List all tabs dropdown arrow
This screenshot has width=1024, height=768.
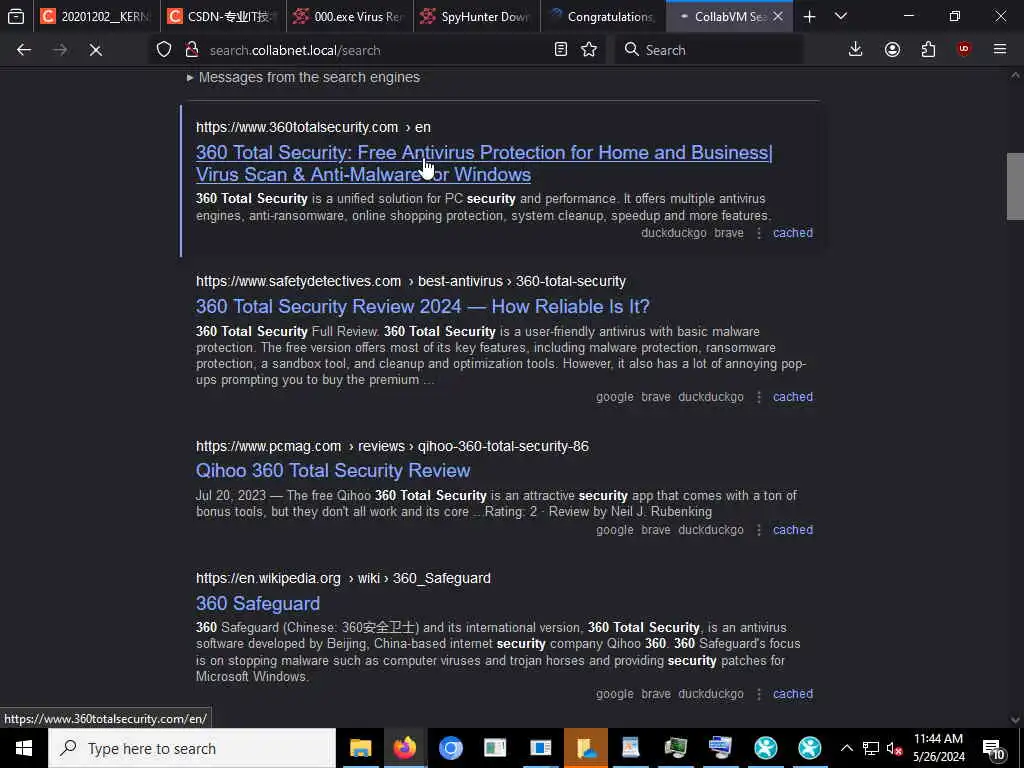pyautogui.click(x=841, y=17)
